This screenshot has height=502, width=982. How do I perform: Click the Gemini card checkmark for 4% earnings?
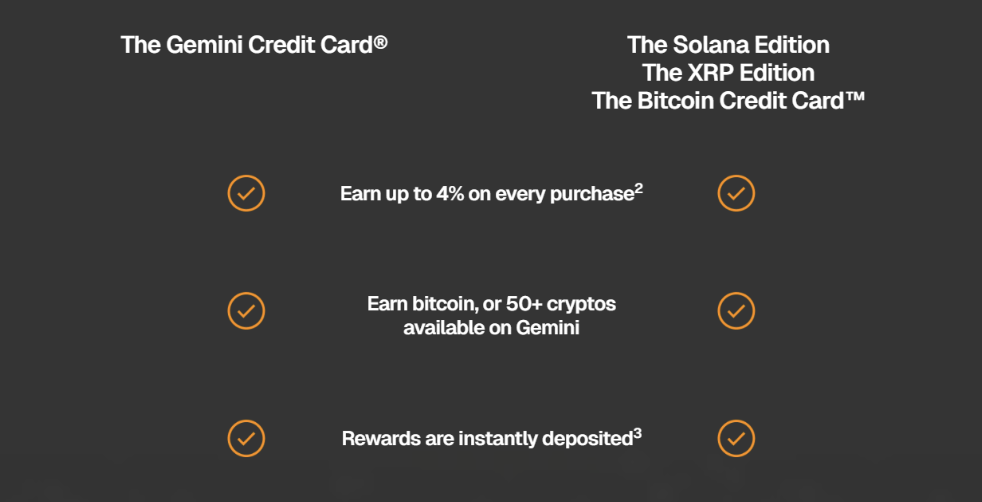pyautogui.click(x=246, y=192)
